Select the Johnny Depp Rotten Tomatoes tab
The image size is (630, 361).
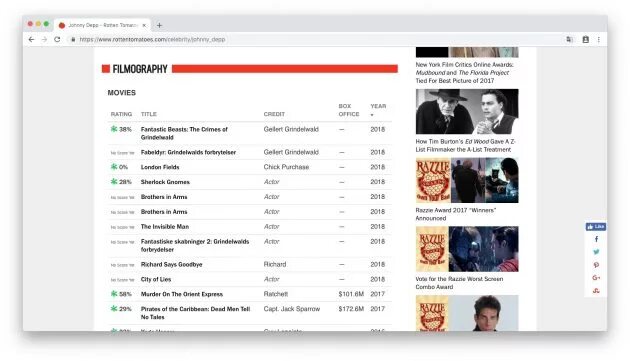(102, 25)
